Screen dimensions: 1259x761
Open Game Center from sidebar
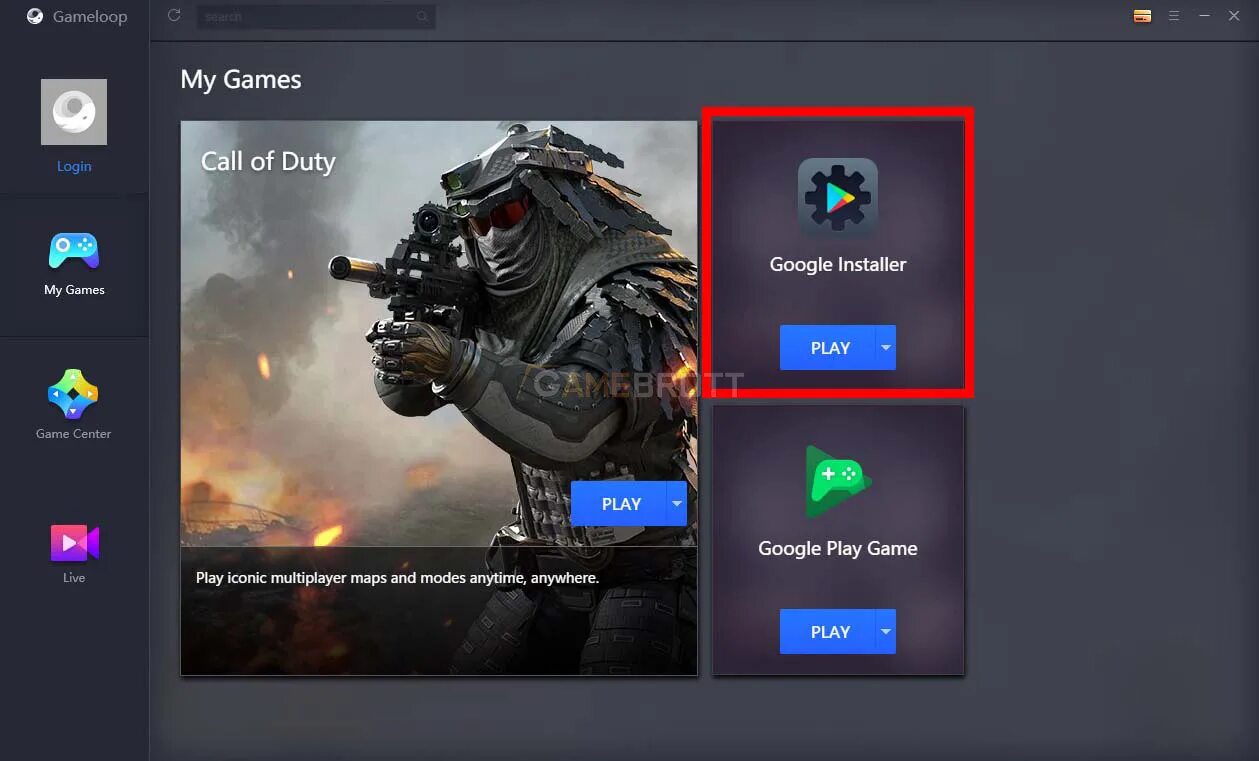click(74, 405)
